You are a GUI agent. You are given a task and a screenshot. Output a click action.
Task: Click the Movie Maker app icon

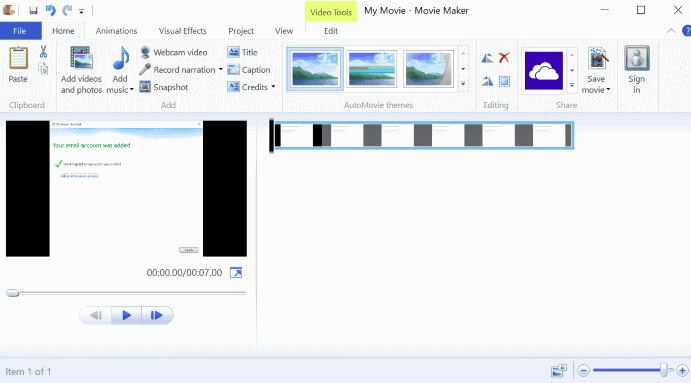[x=8, y=10]
